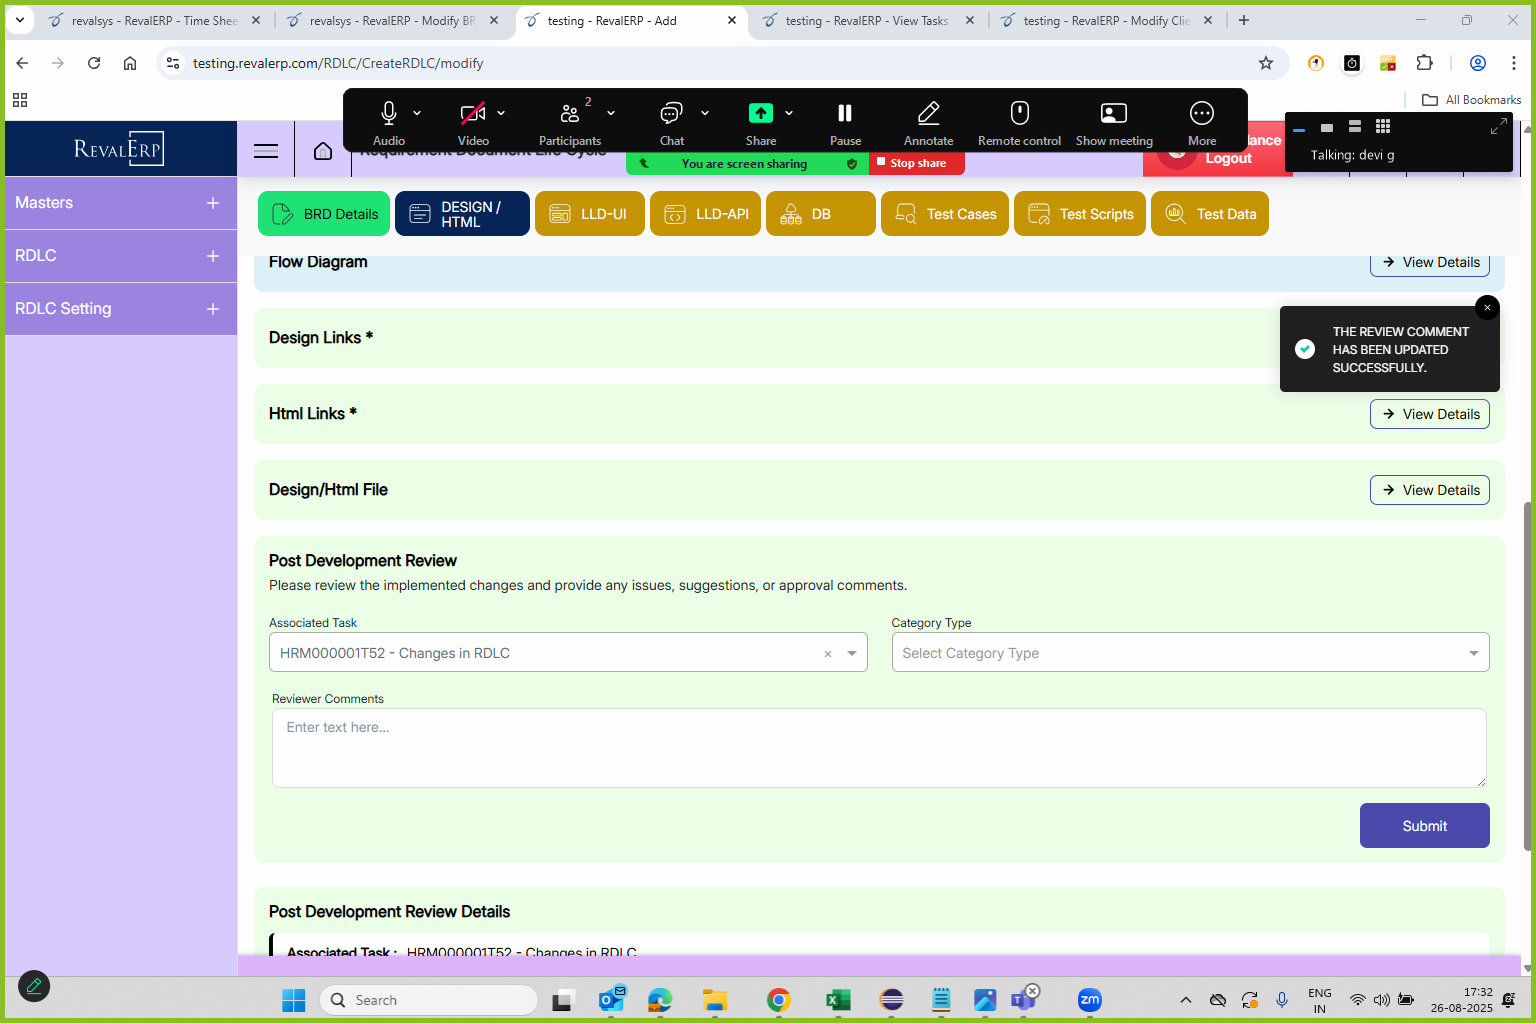This screenshot has height=1024, width=1536.
Task: Toggle Zoom video camera on
Action: [x=472, y=114]
